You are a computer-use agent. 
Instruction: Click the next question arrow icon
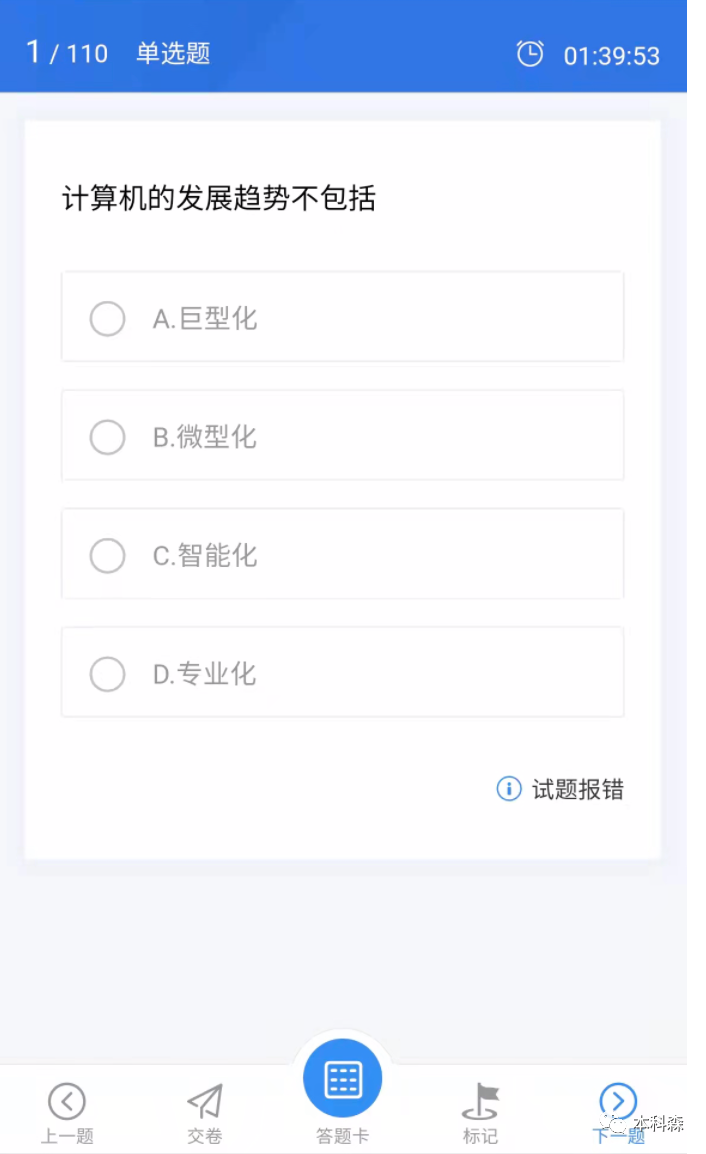(x=618, y=1101)
